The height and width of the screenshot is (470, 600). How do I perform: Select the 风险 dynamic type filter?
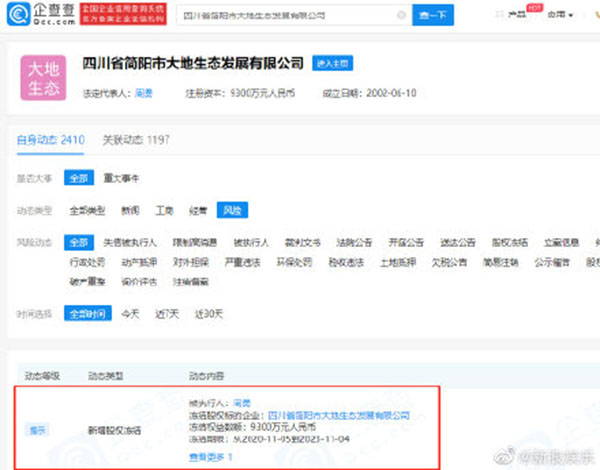[x=232, y=210]
